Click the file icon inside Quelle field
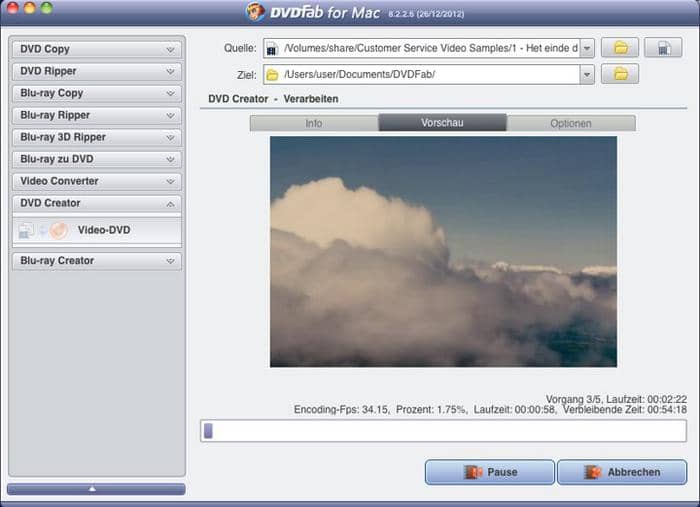 point(272,48)
